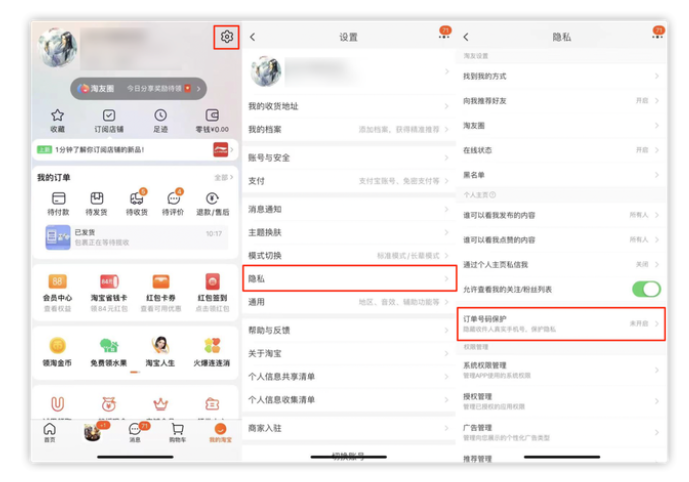Open 找到我的方式 privacy option

[562, 76]
